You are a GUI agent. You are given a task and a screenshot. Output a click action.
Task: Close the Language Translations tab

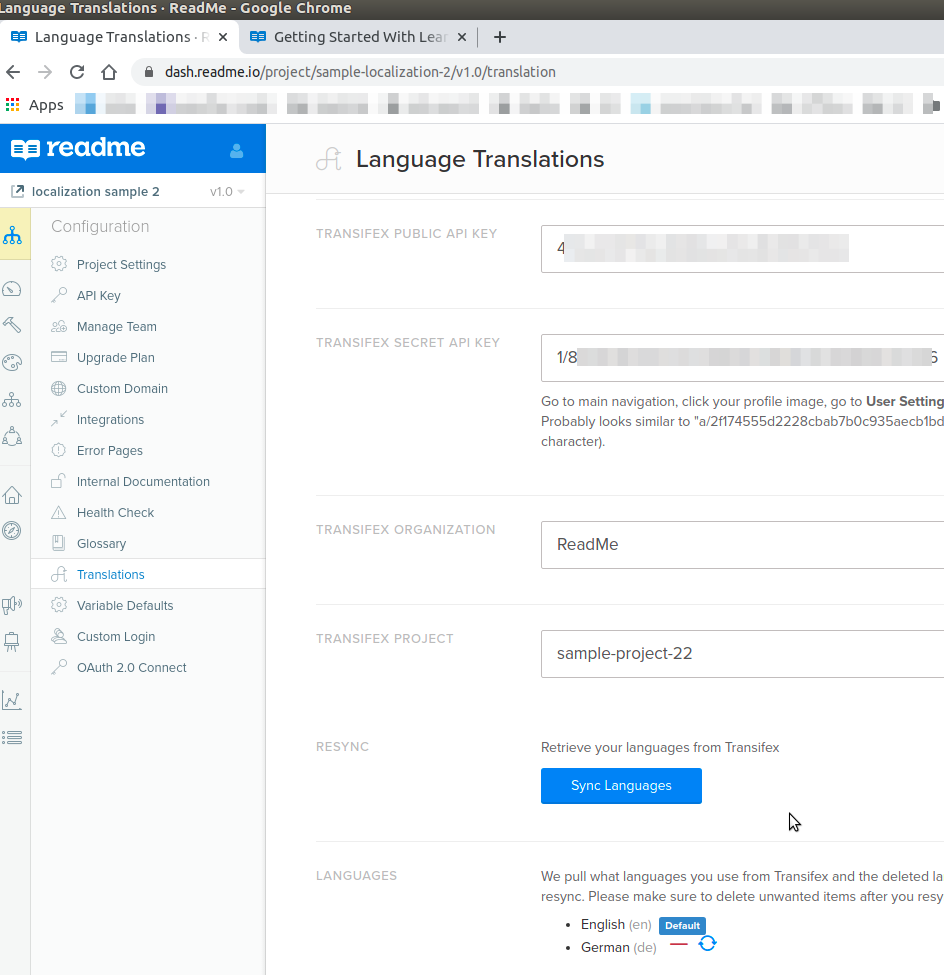pos(223,37)
